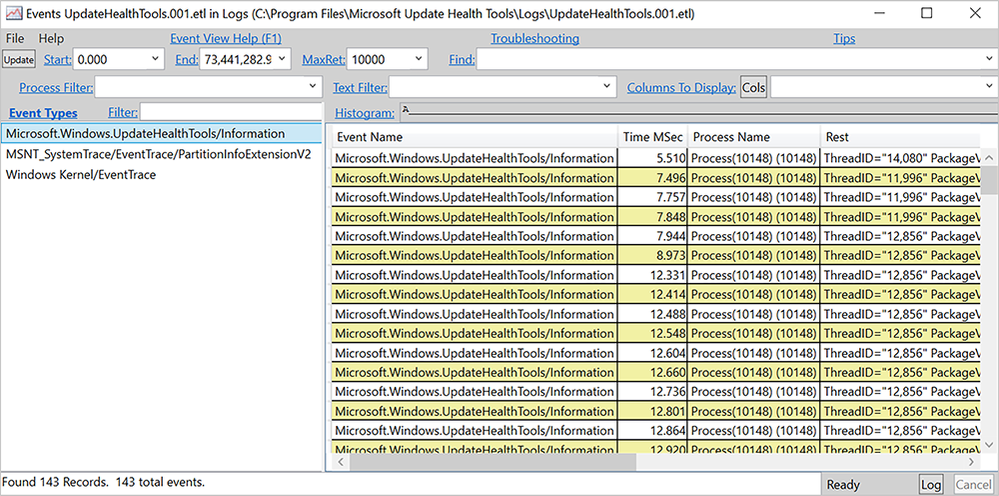The width and height of the screenshot is (999, 496).
Task: Select the Time MSec cell 12.488
Action: [x=652, y=314]
